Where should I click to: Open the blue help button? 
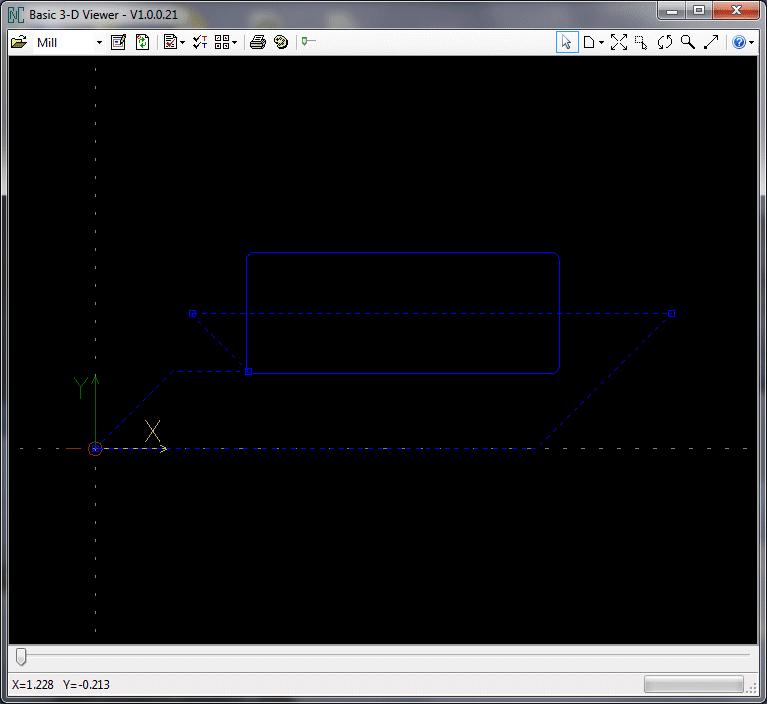tap(739, 42)
